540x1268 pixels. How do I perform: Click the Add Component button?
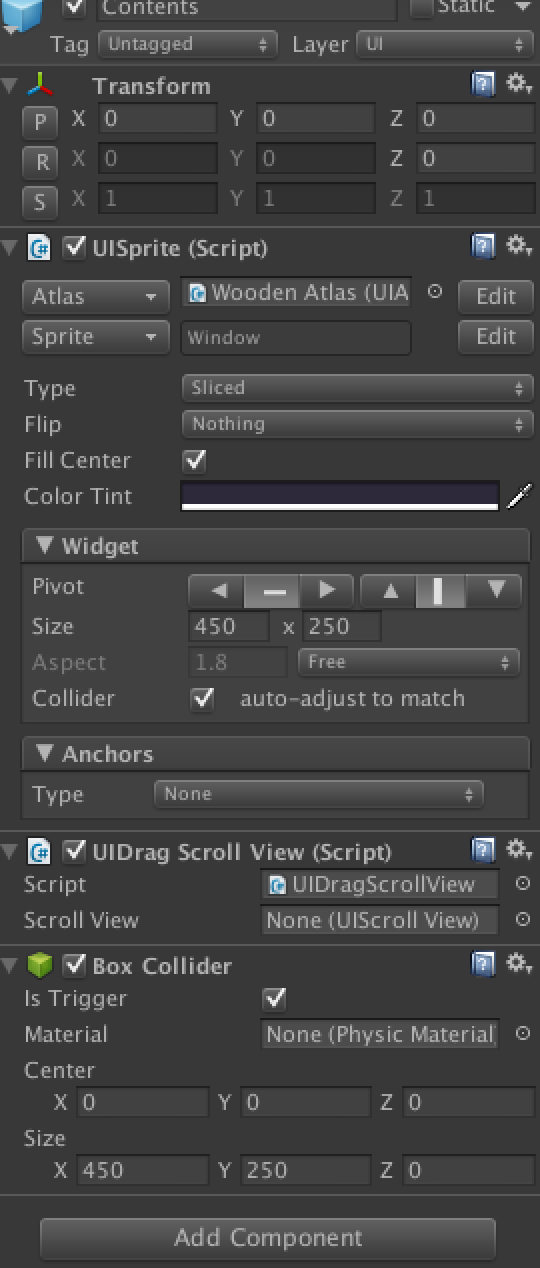268,1238
